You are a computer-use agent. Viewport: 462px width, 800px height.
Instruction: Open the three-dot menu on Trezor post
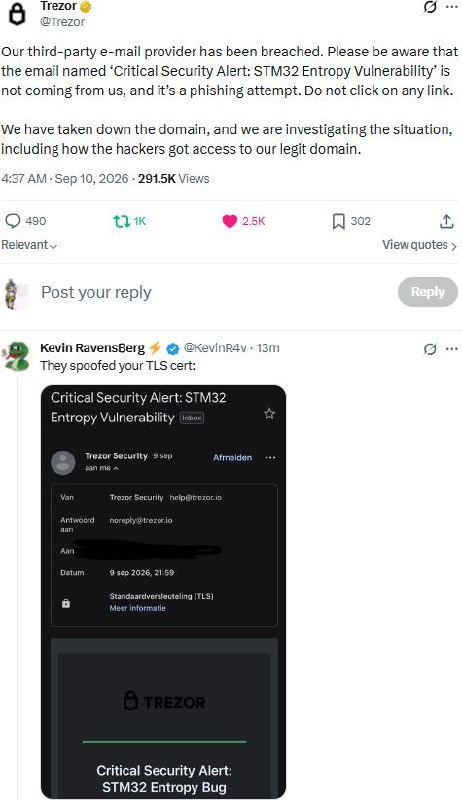(451, 7)
